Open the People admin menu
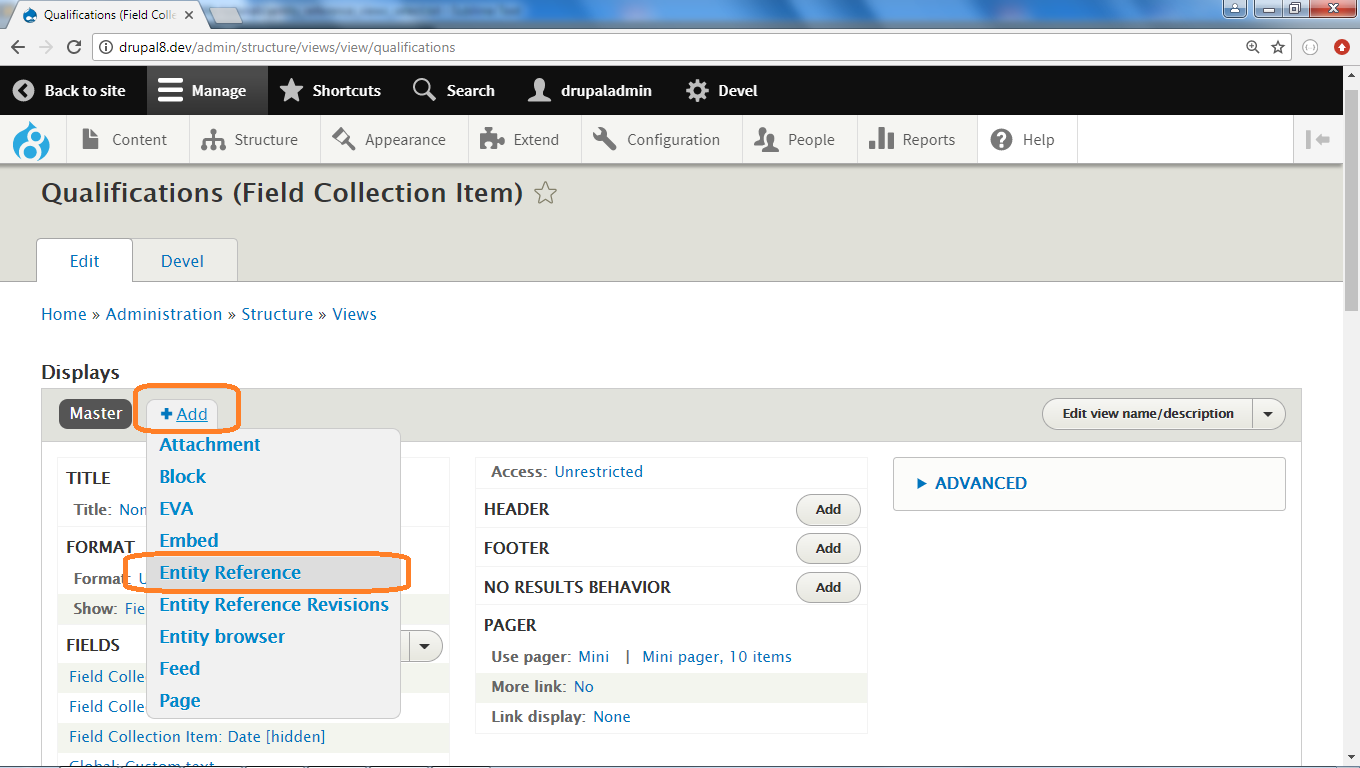 pos(799,140)
